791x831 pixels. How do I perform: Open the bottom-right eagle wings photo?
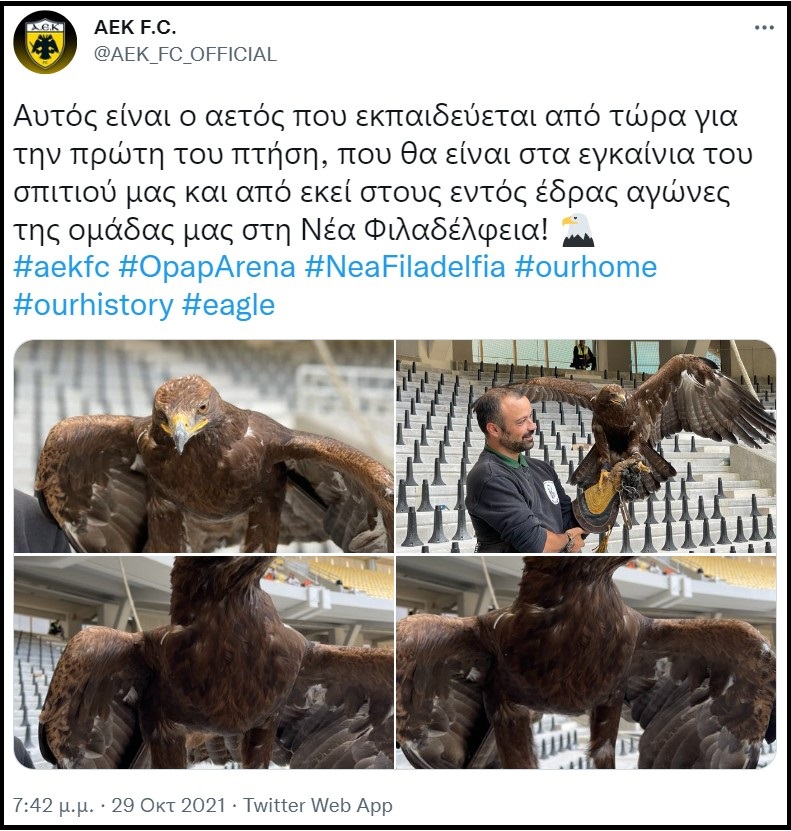coord(586,662)
